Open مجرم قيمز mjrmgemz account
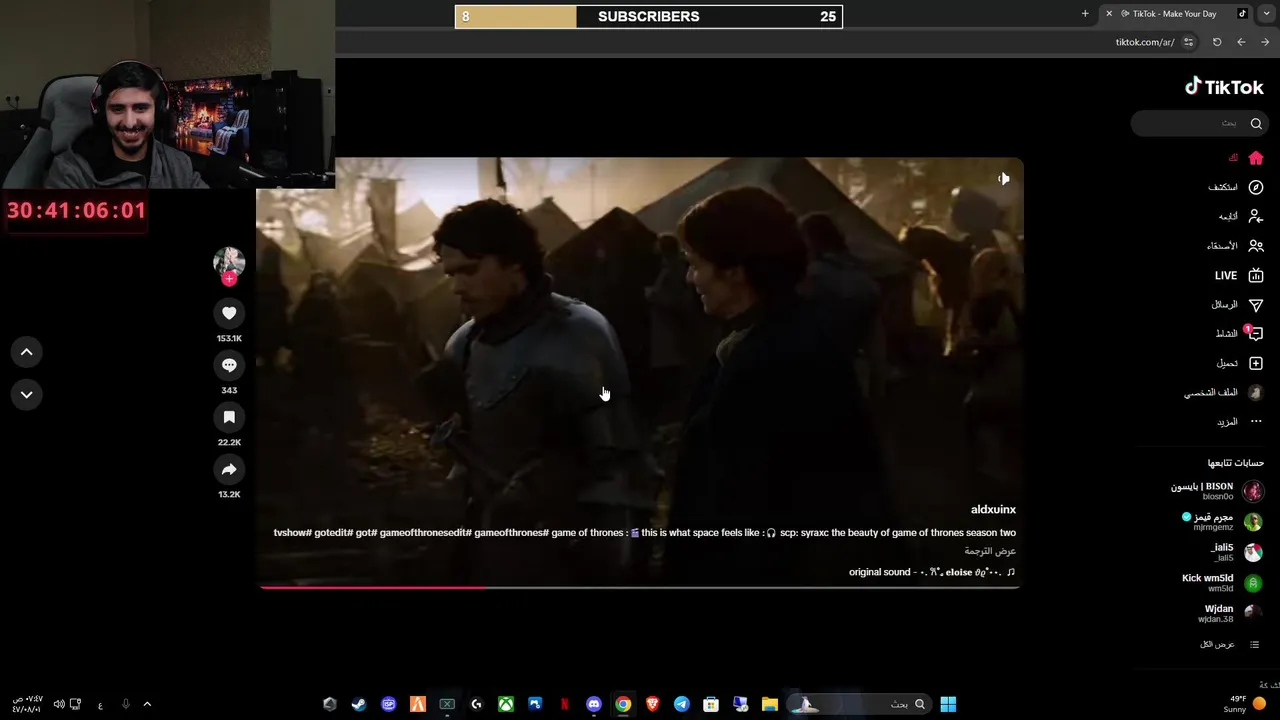The height and width of the screenshot is (720, 1280). tap(1222, 522)
